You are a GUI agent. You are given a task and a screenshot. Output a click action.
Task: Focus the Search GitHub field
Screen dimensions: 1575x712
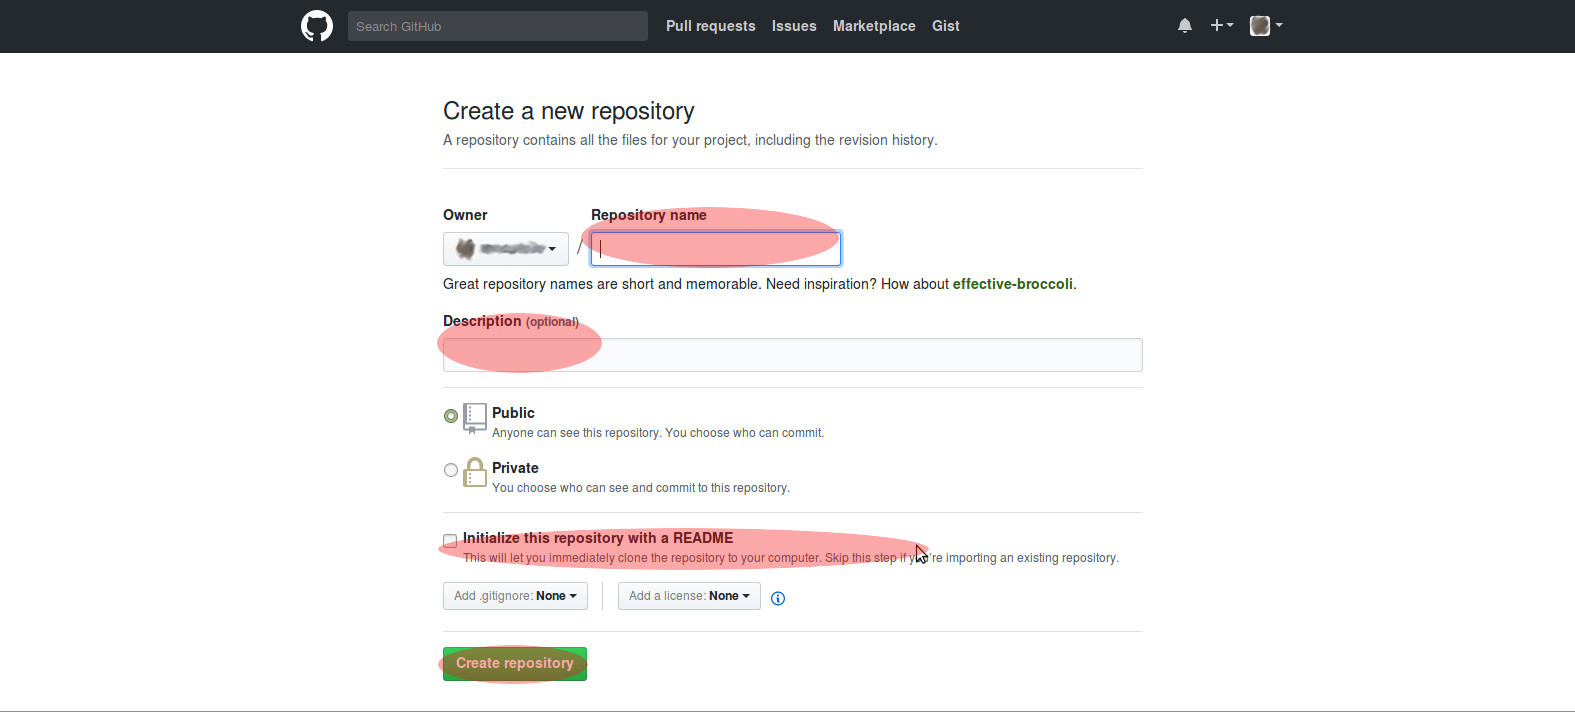(x=498, y=26)
